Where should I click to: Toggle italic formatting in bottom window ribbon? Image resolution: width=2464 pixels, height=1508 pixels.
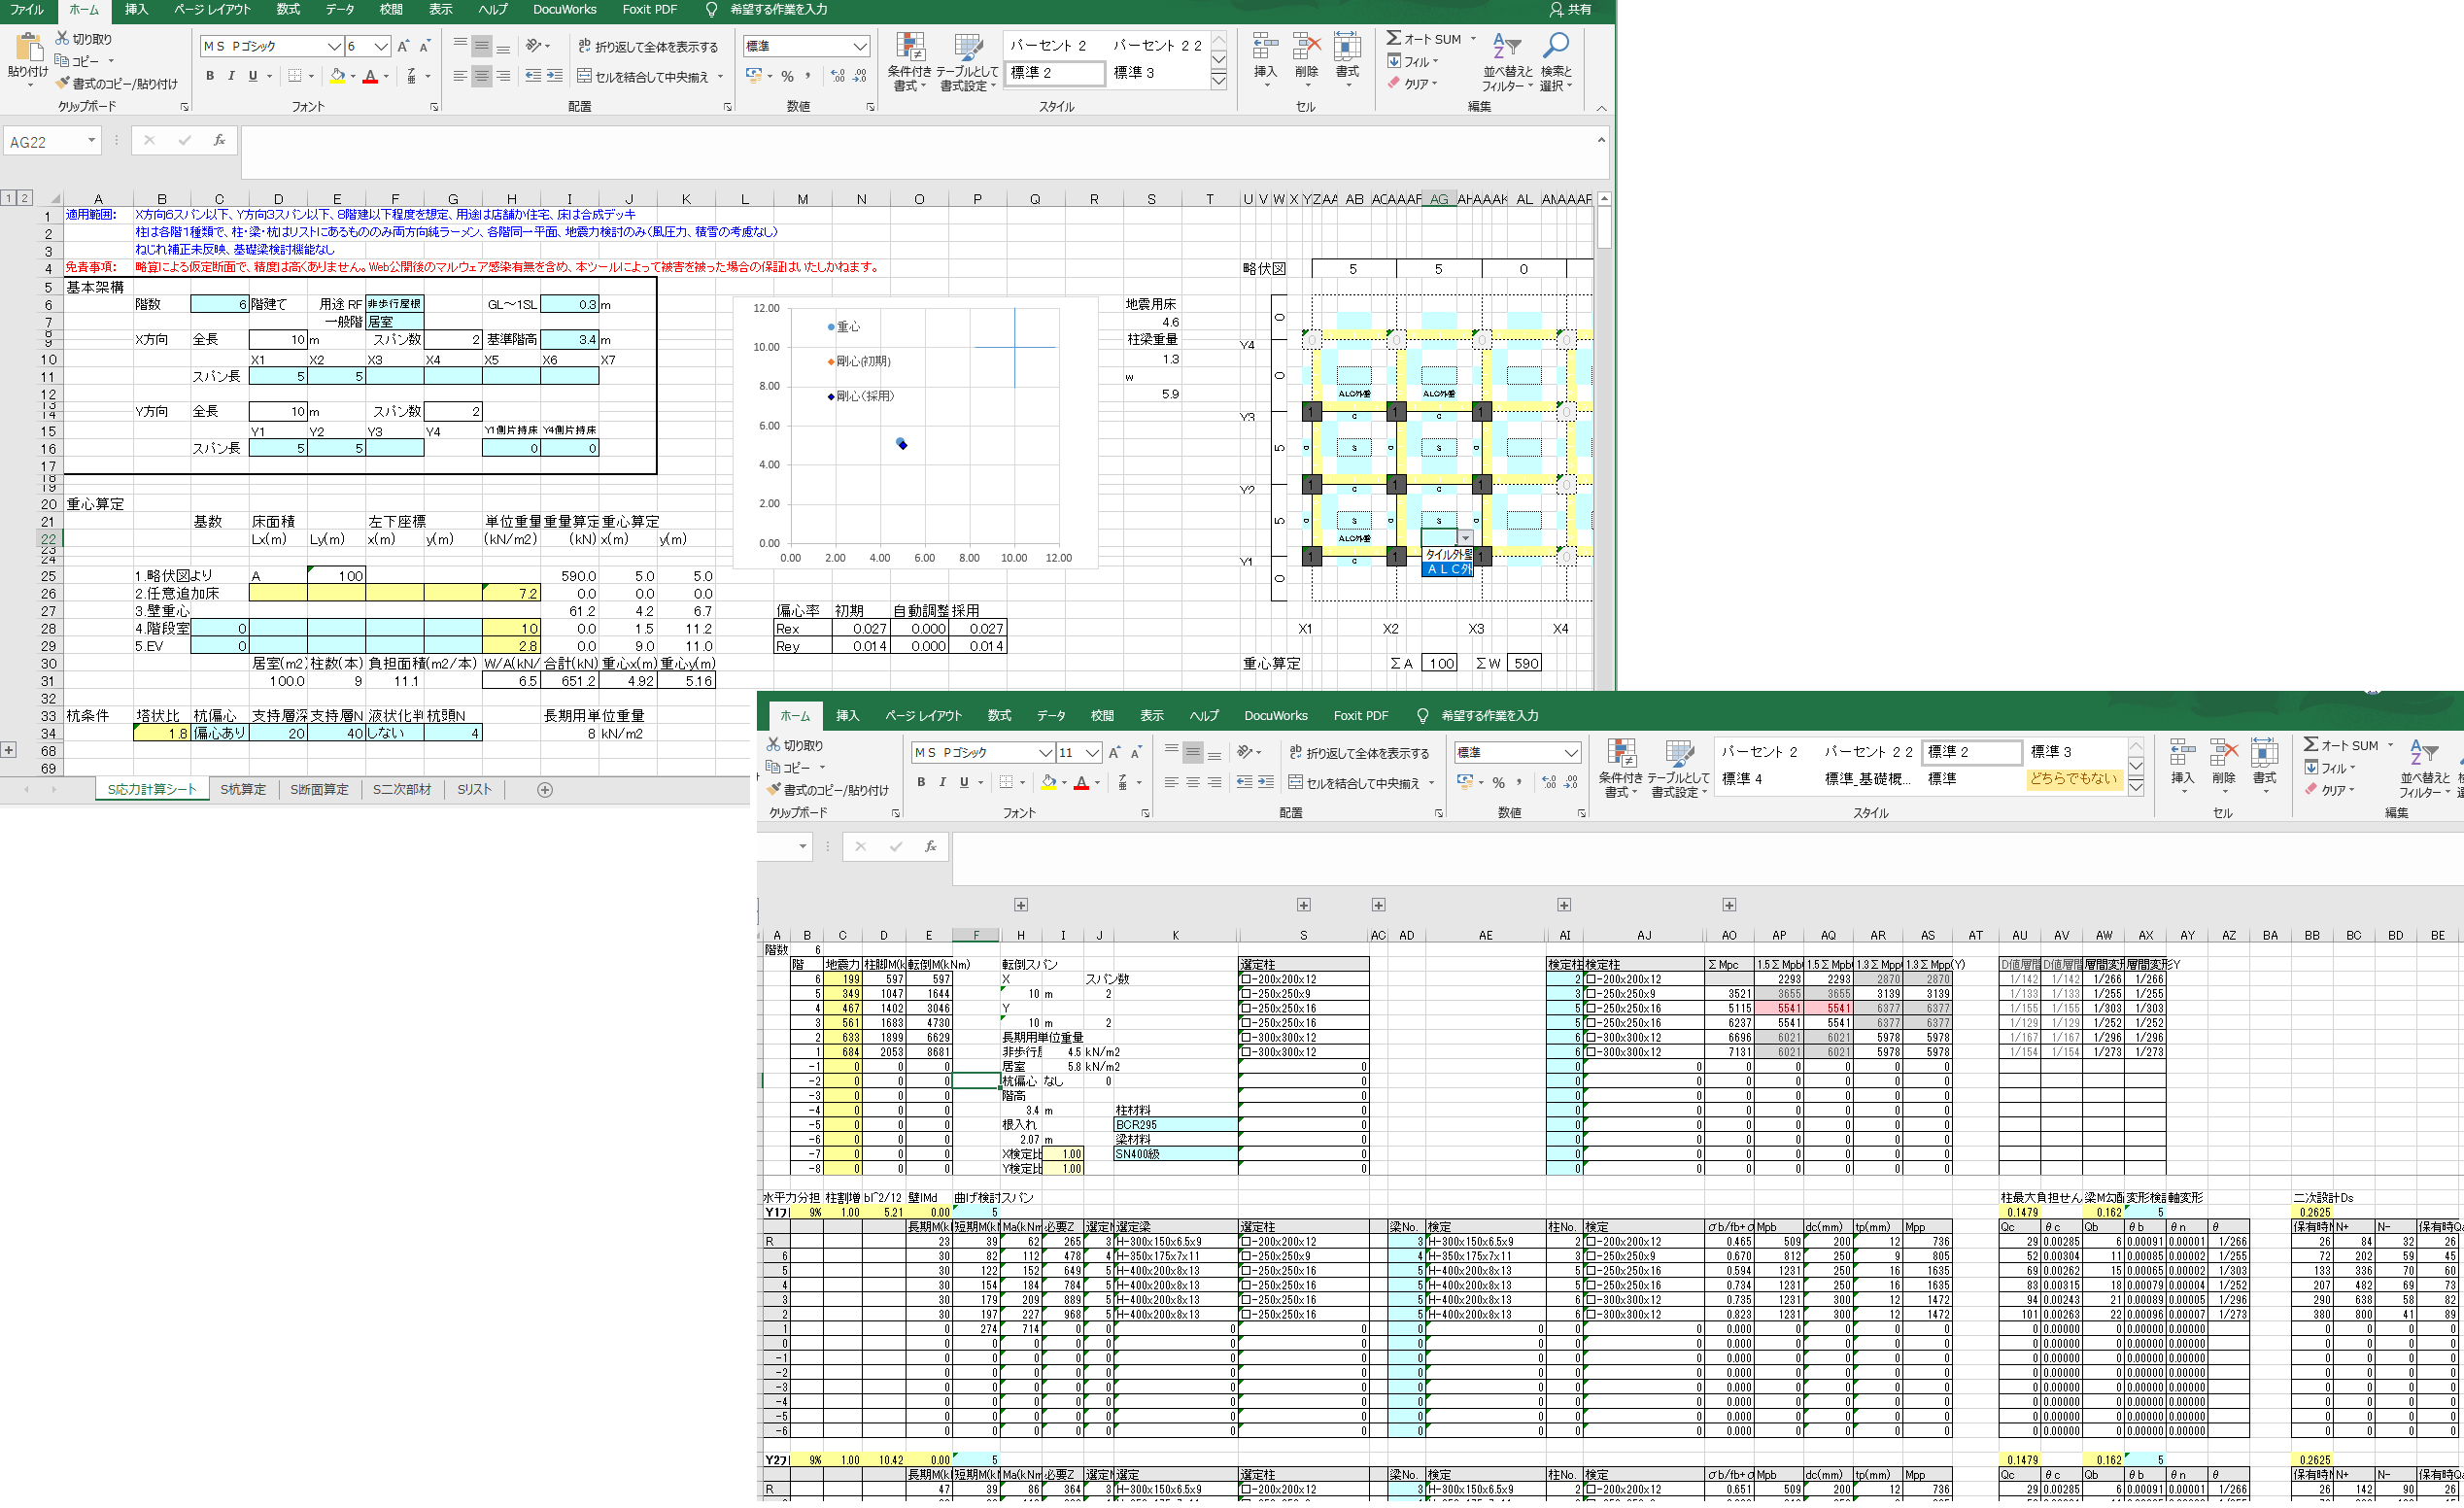click(942, 782)
